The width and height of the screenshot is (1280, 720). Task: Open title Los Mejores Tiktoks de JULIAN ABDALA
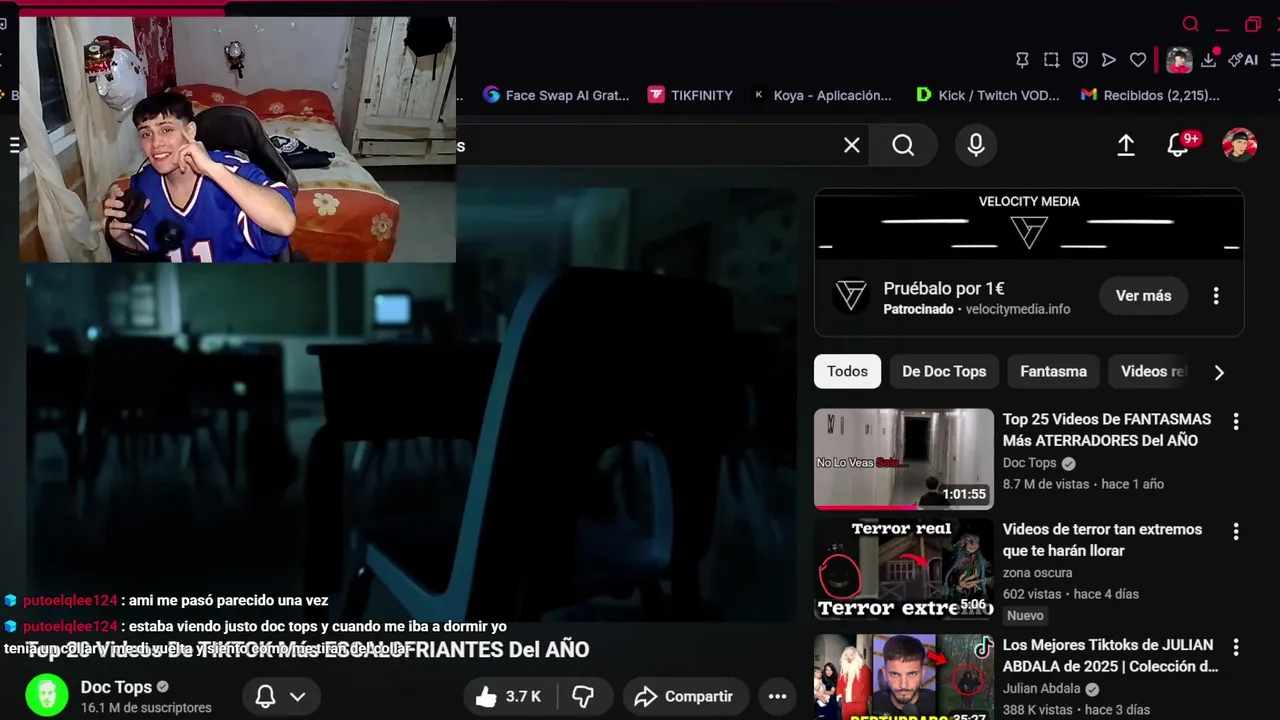[1110, 656]
